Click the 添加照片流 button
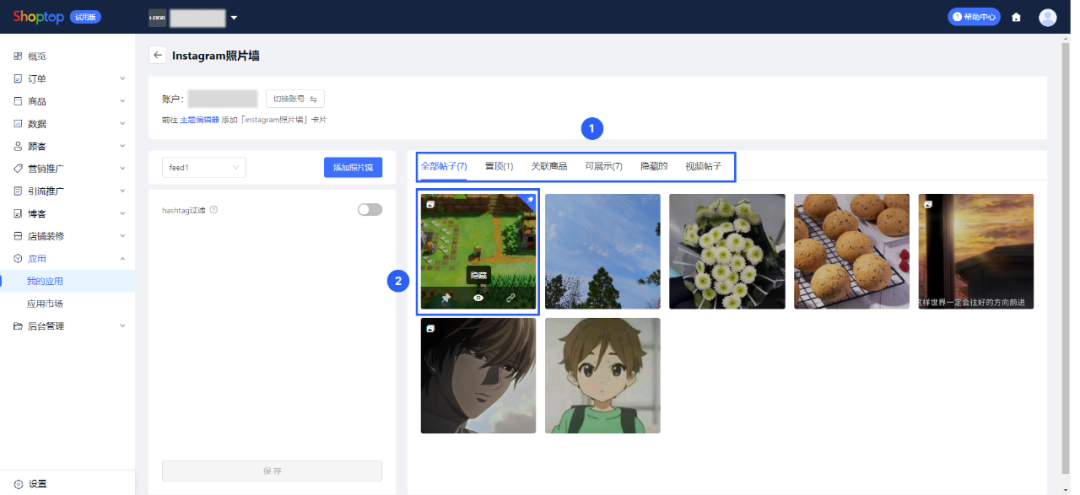 353,167
